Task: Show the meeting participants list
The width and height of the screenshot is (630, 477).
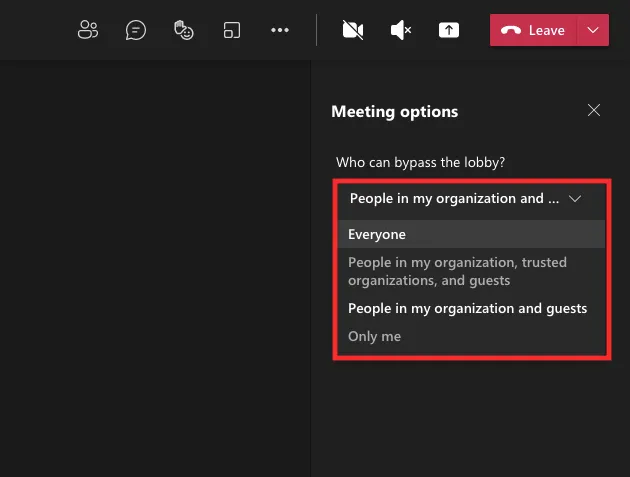Action: tap(88, 30)
